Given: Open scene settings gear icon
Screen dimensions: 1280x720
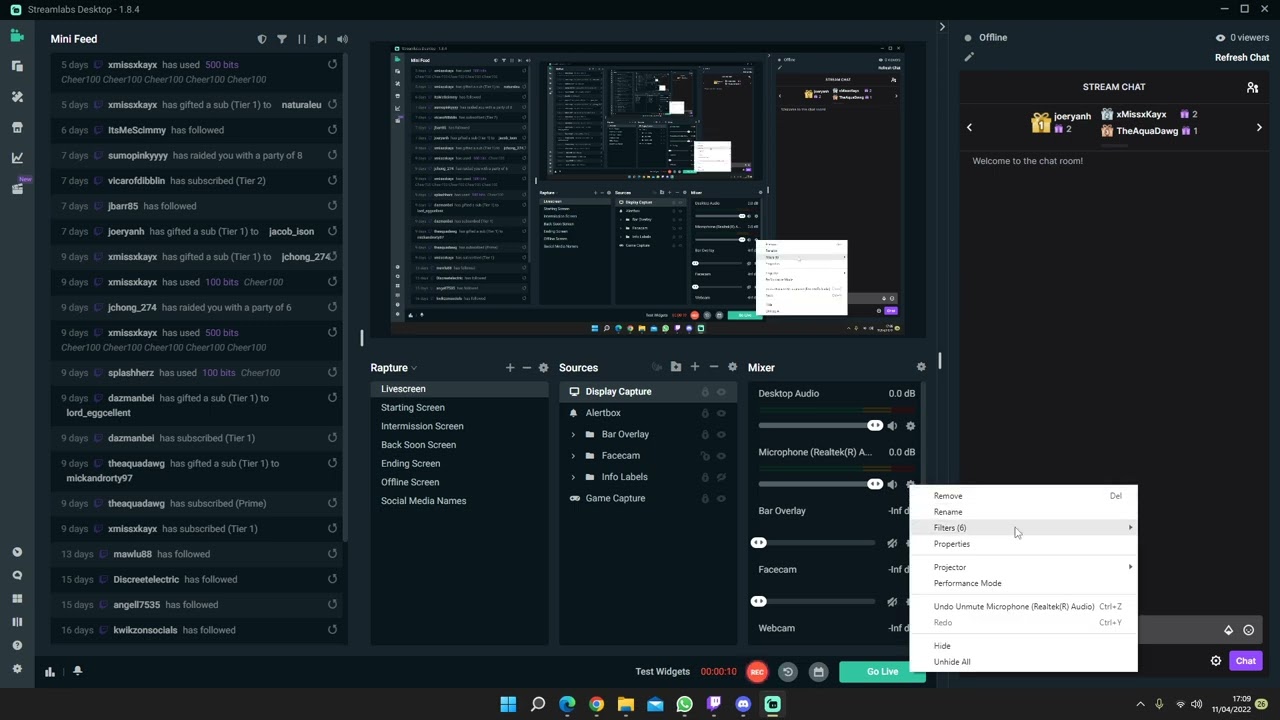Looking at the screenshot, I should (x=544, y=368).
